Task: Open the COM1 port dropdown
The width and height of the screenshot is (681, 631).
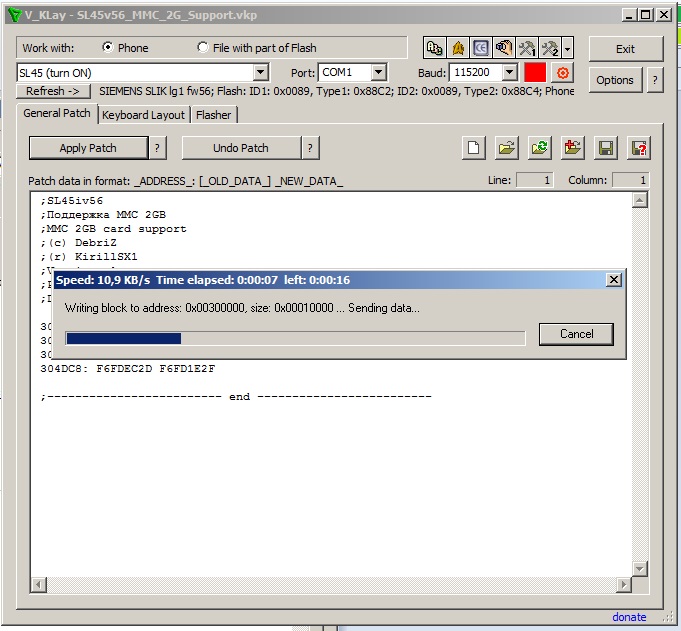Action: [x=378, y=73]
